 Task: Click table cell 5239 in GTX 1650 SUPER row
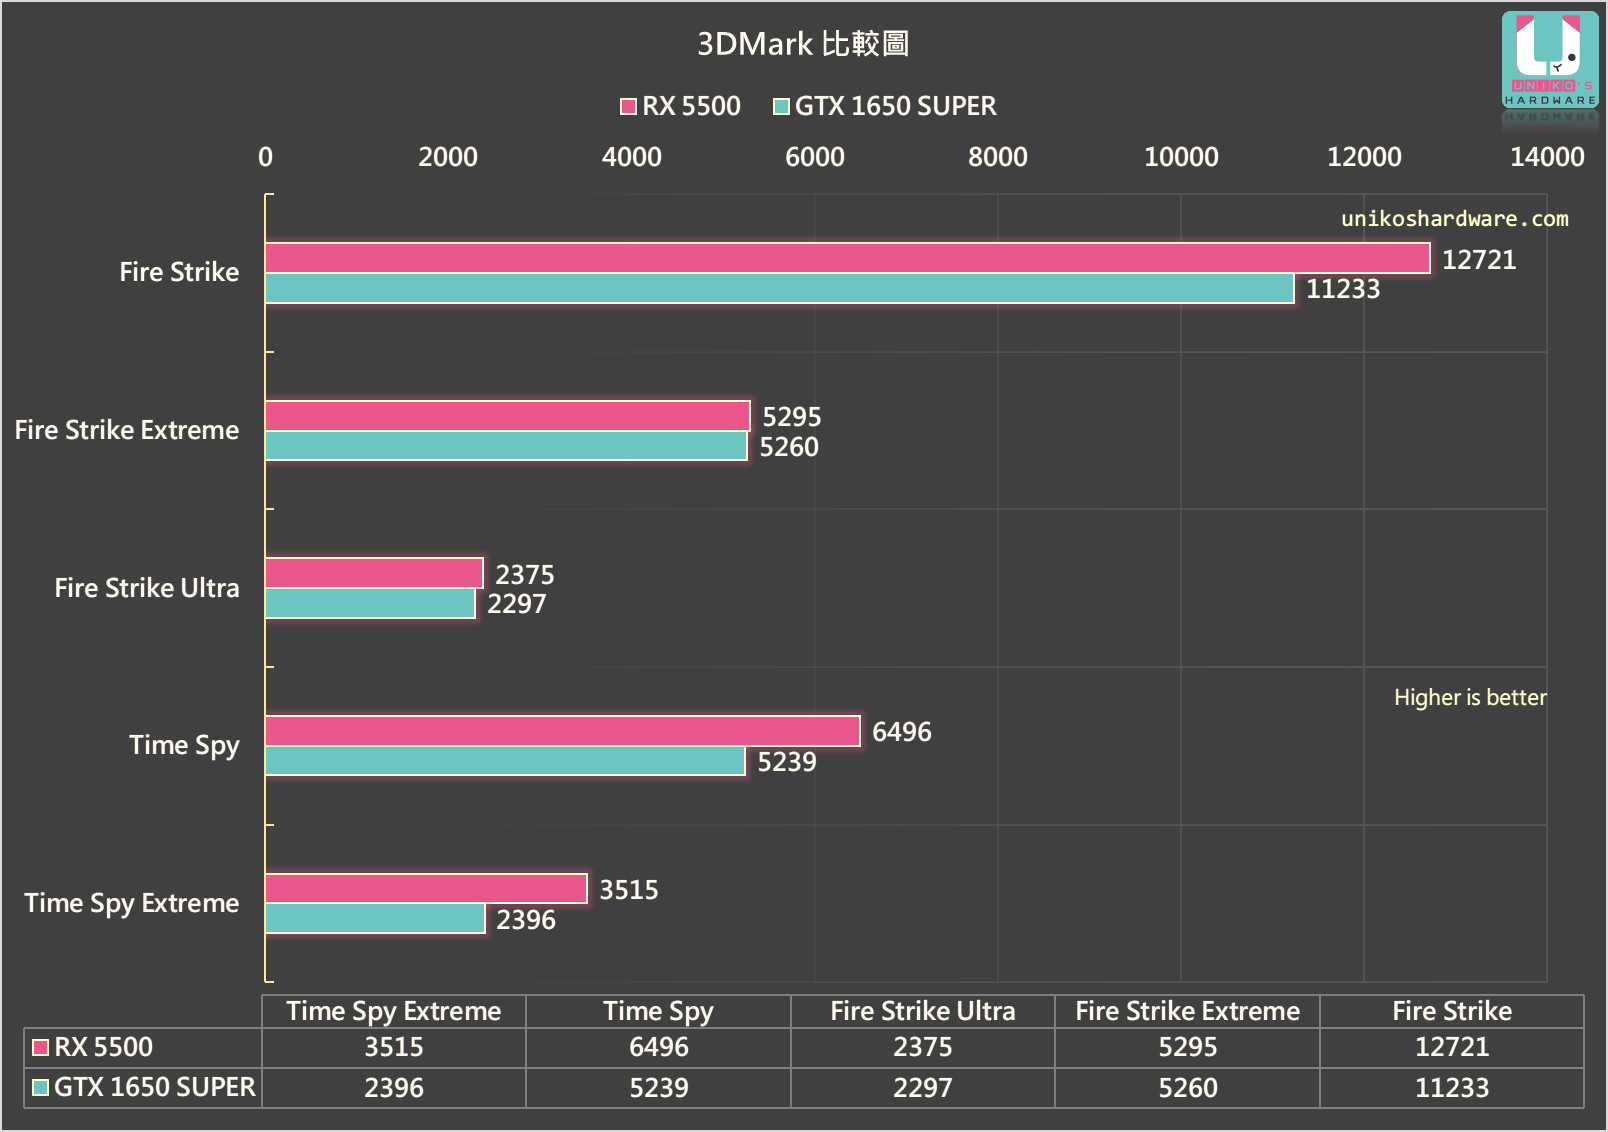click(659, 1088)
